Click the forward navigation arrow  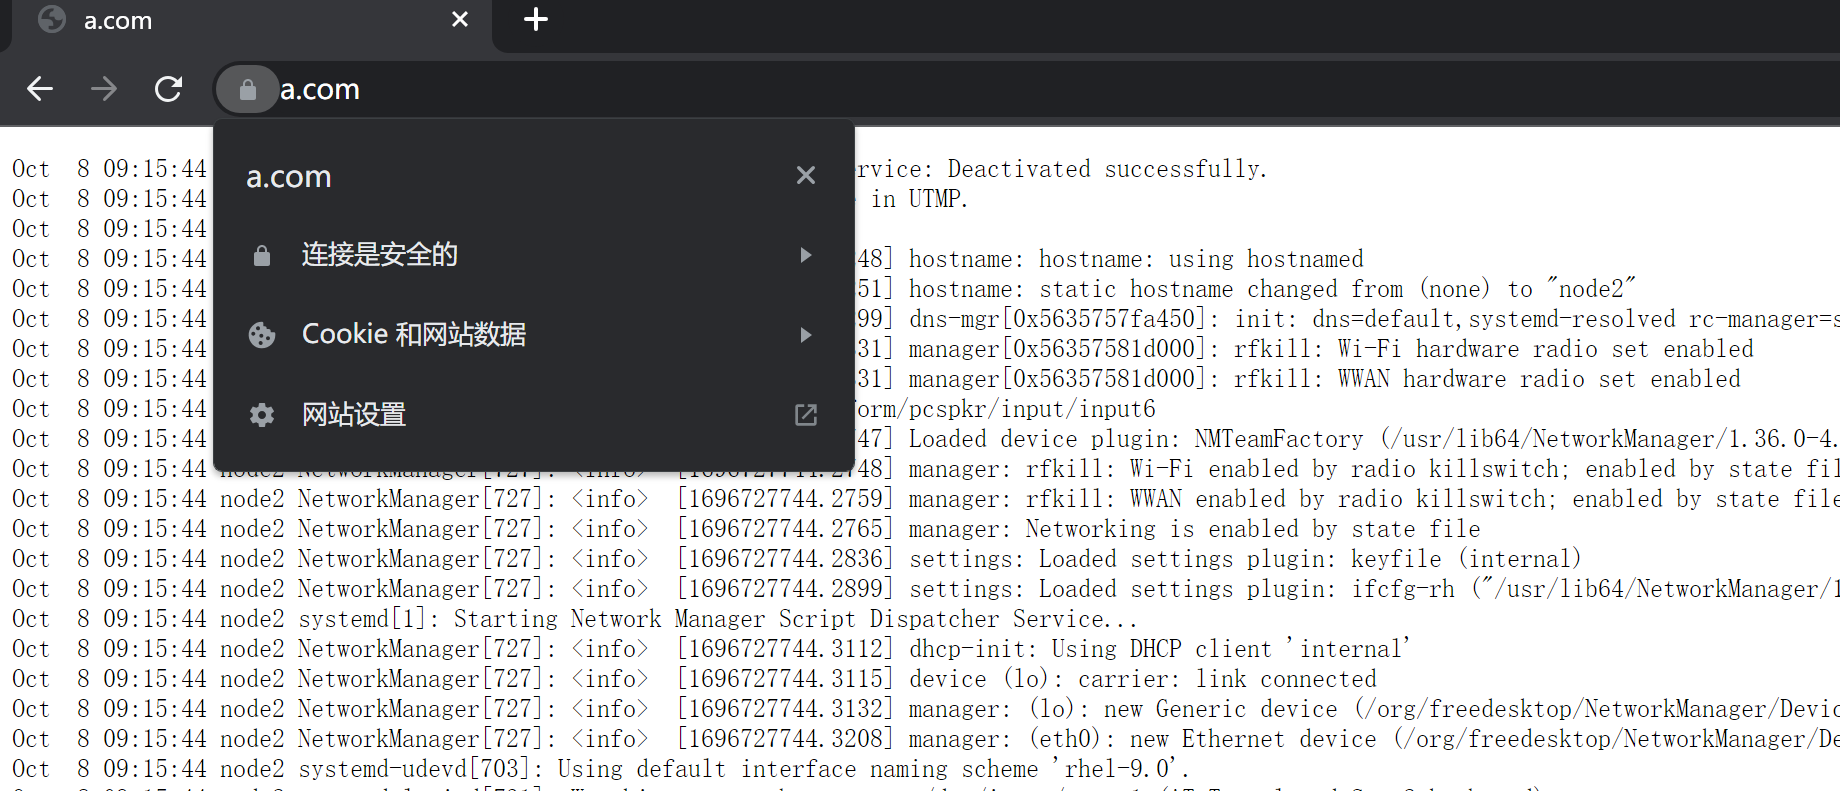pyautogui.click(x=104, y=89)
